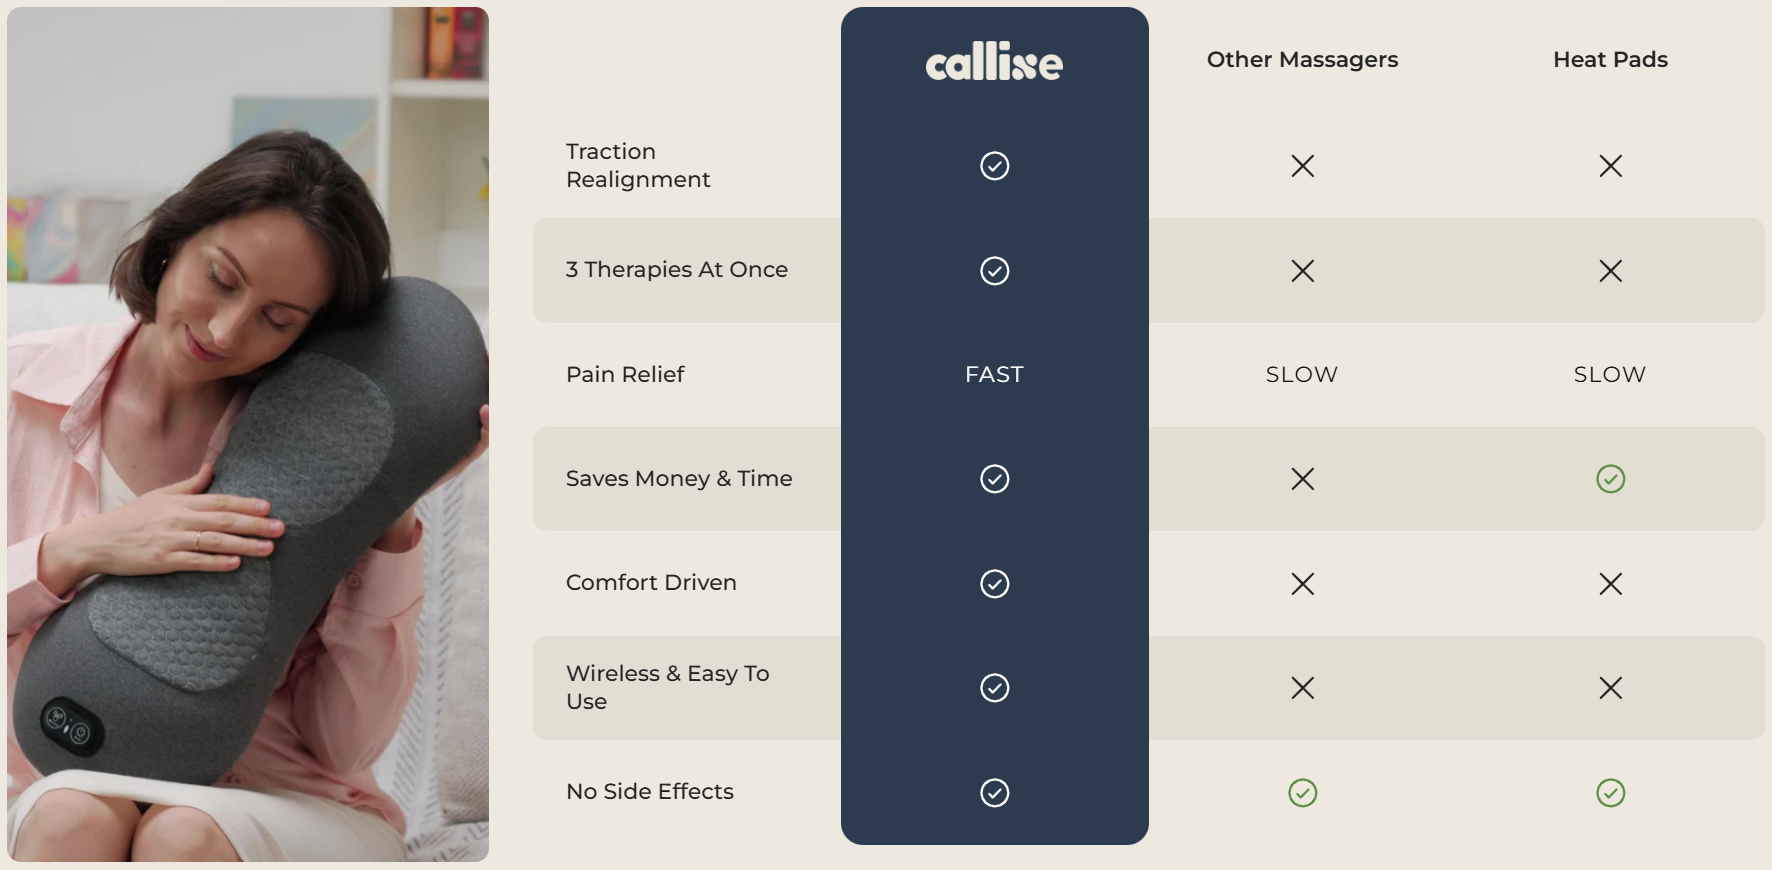
Task: Click the Saves Money & Time label
Action: (x=679, y=479)
